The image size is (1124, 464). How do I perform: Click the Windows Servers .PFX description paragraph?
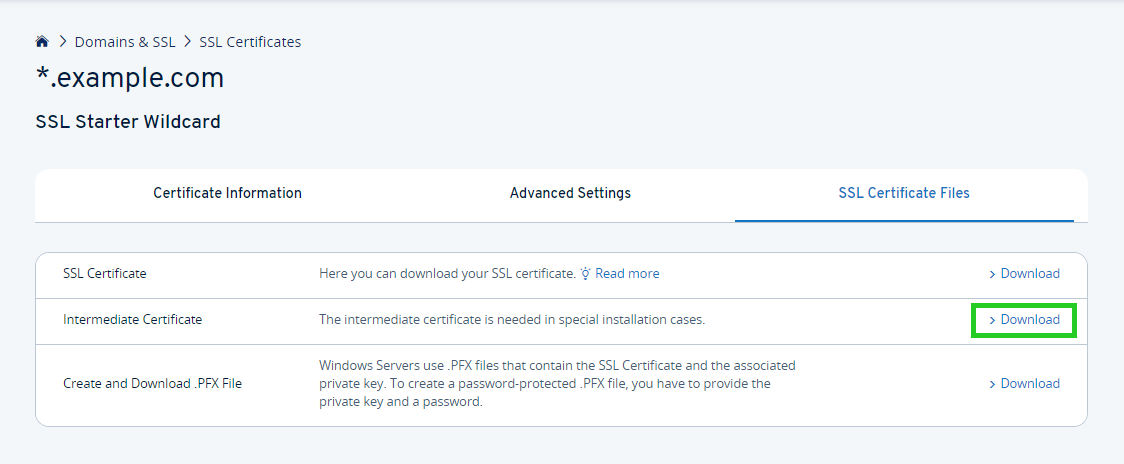point(557,383)
